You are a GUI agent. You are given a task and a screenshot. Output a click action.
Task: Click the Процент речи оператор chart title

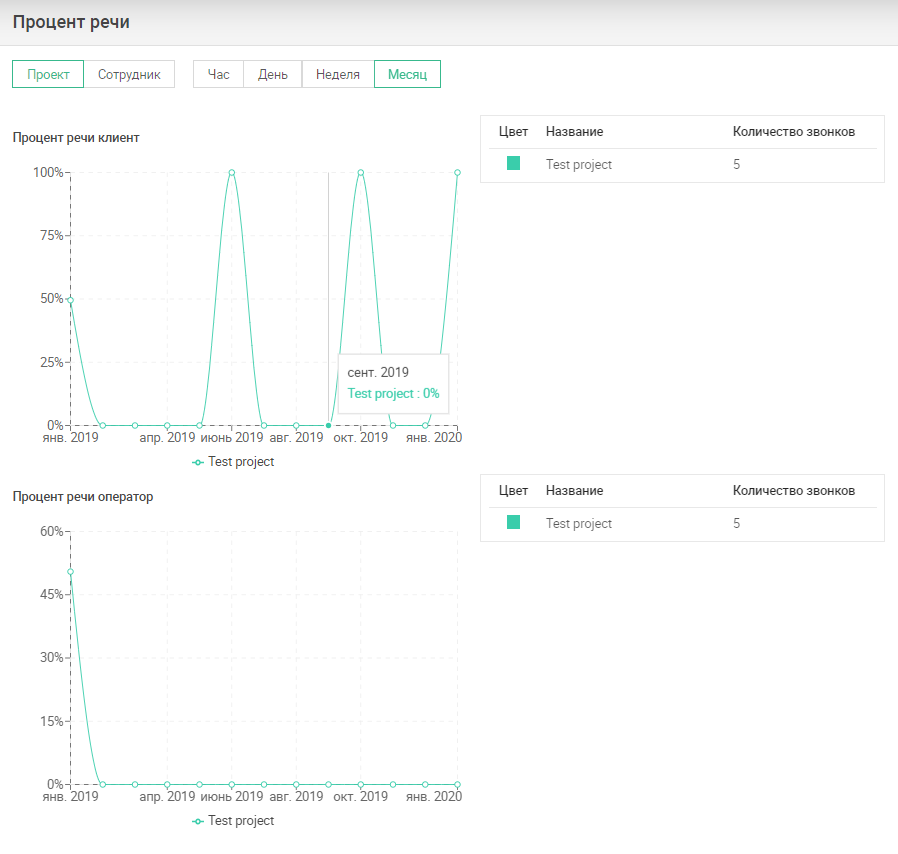(83, 497)
